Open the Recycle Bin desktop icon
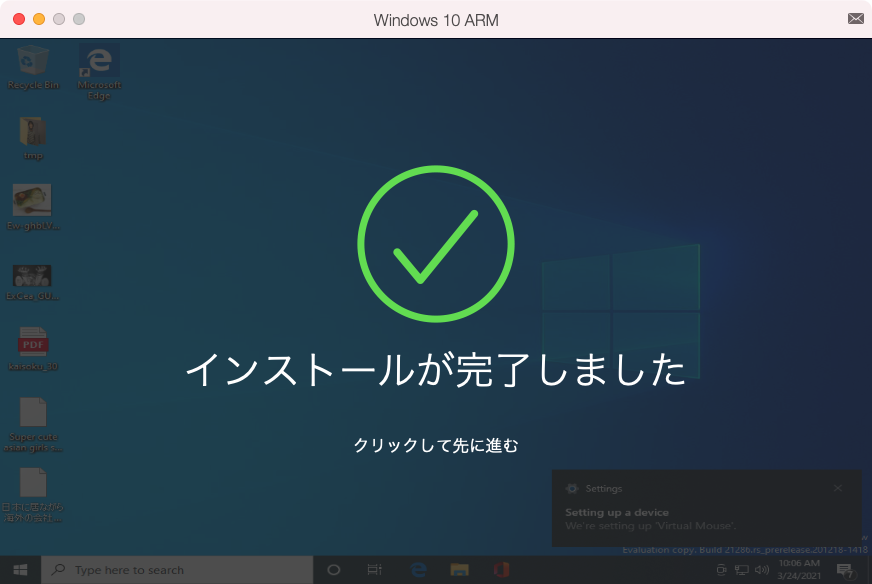Image resolution: width=872 pixels, height=584 pixels. tap(33, 67)
